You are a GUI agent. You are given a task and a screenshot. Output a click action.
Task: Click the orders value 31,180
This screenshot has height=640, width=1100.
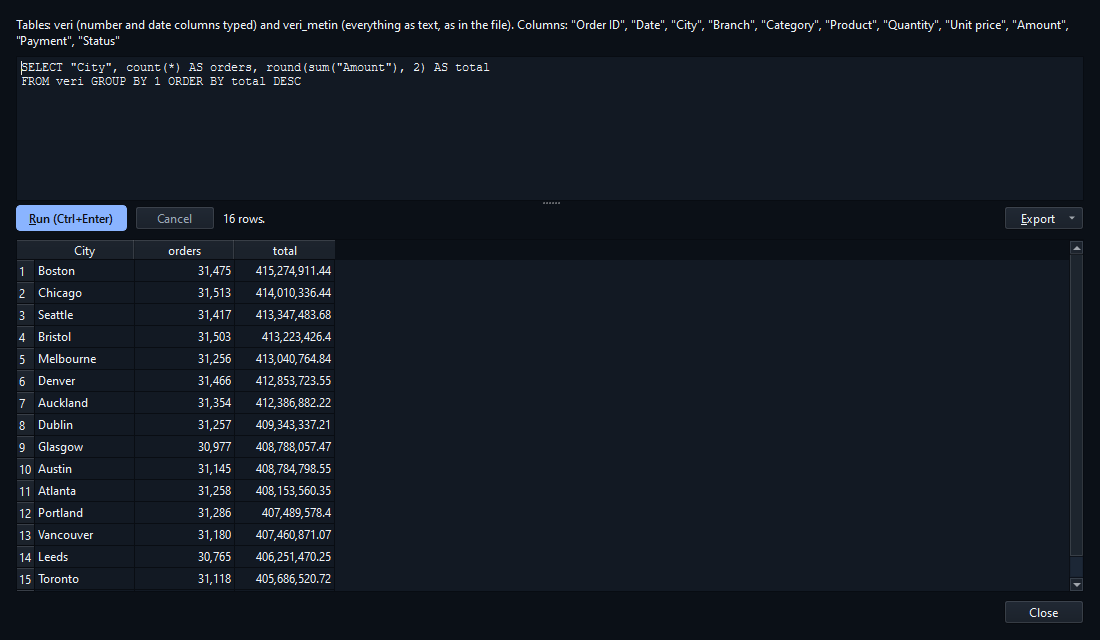tap(185, 535)
